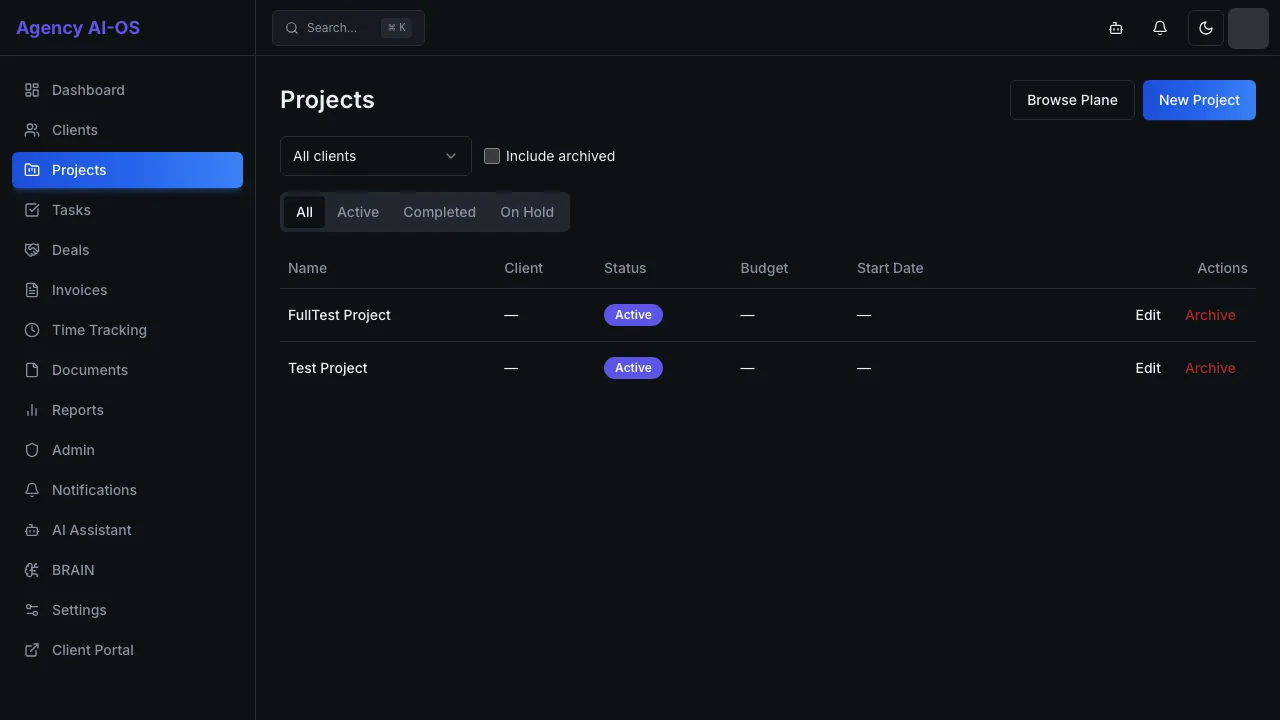The width and height of the screenshot is (1280, 720).
Task: Switch to the On Hold tab
Action: point(527,212)
